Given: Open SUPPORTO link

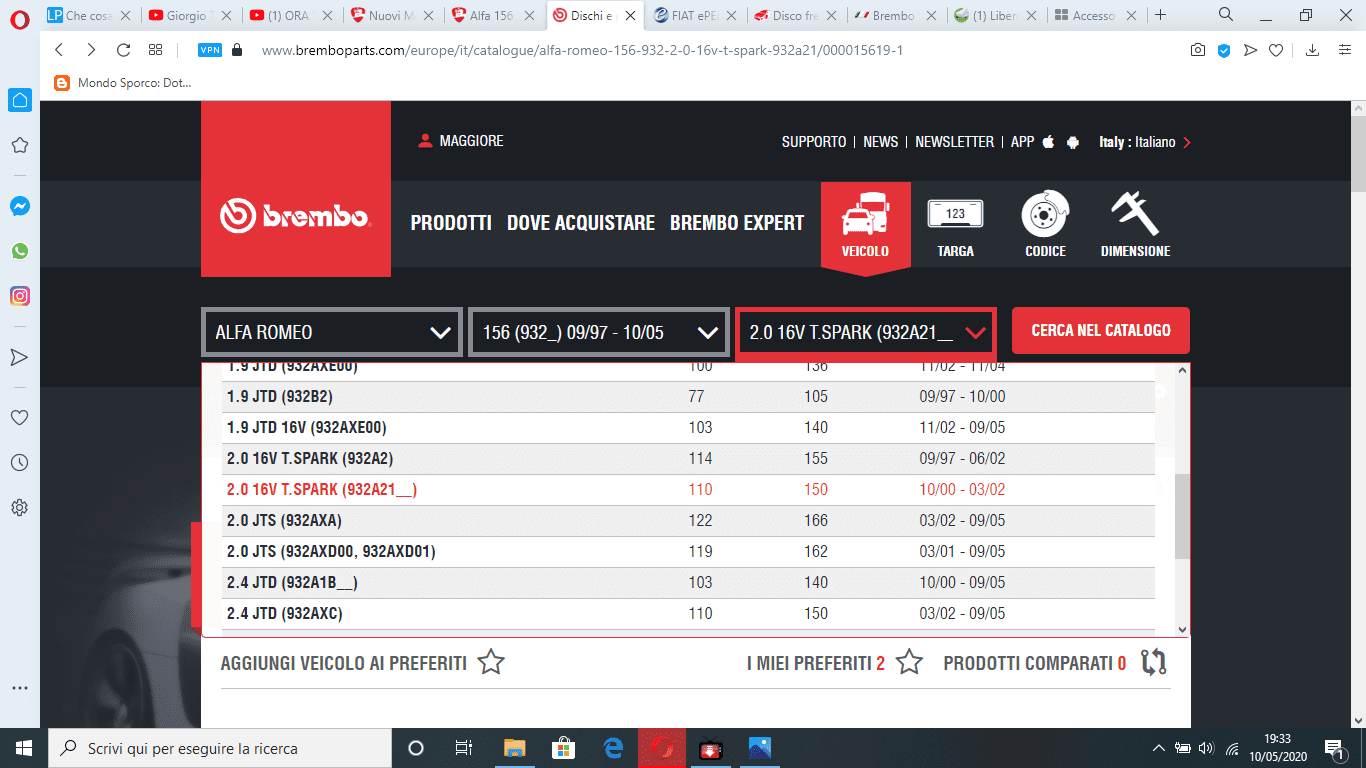Looking at the screenshot, I should coord(814,142).
